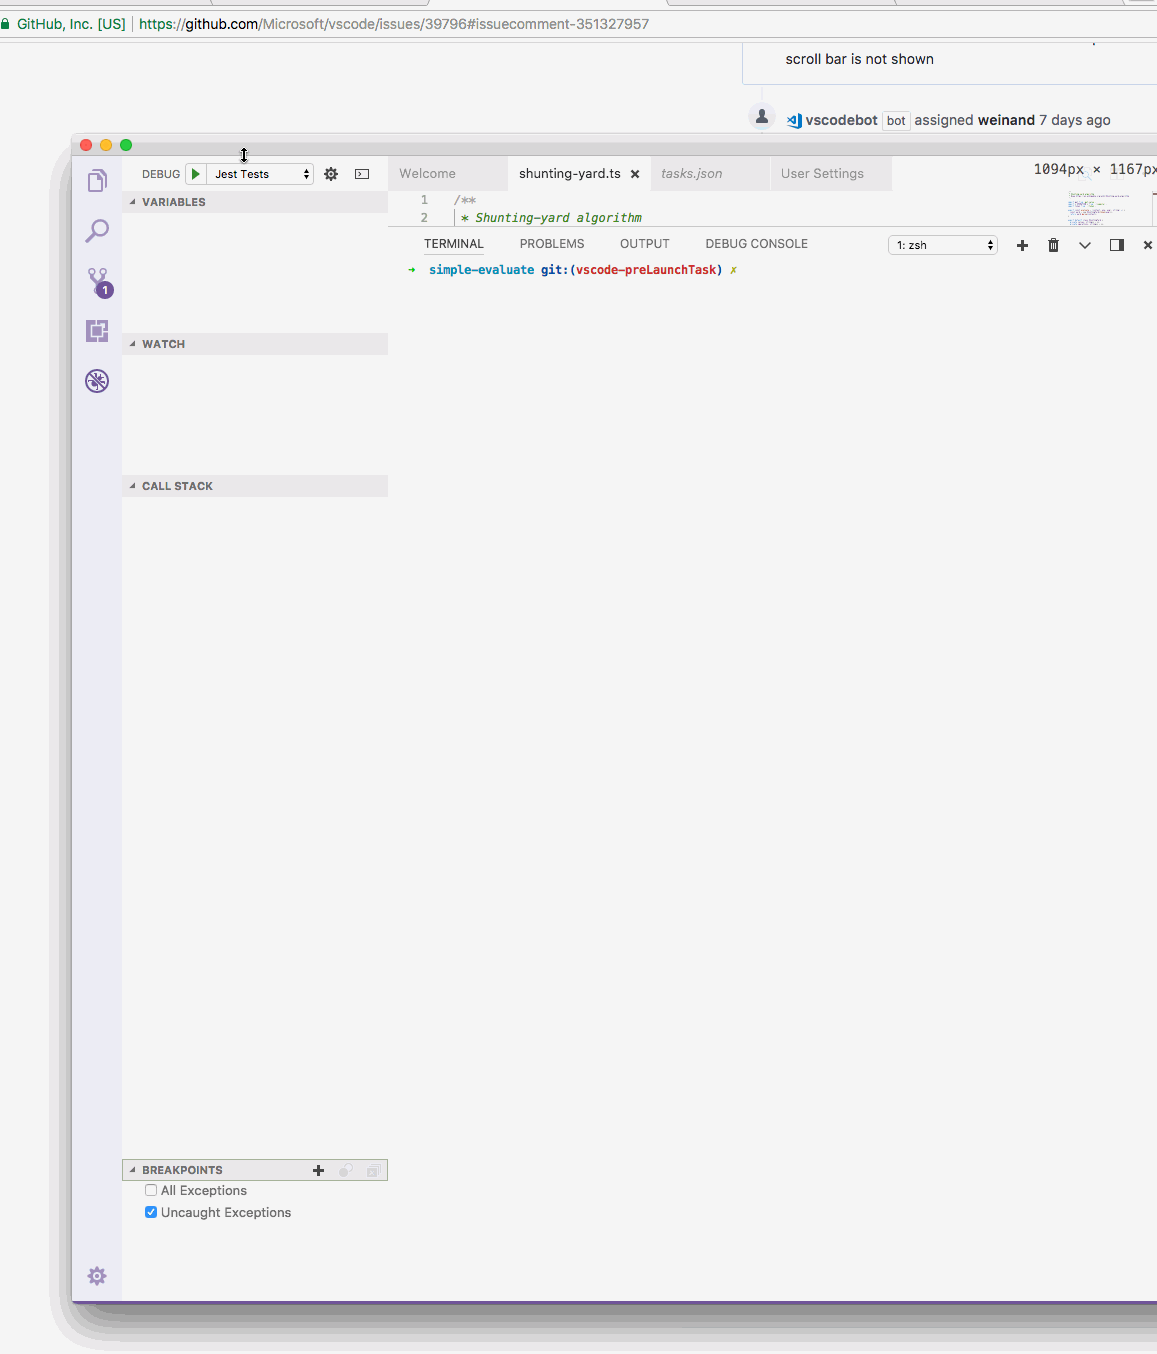The height and width of the screenshot is (1354, 1157).
Task: Open Source Control with 1 pending change
Action: 95,281
